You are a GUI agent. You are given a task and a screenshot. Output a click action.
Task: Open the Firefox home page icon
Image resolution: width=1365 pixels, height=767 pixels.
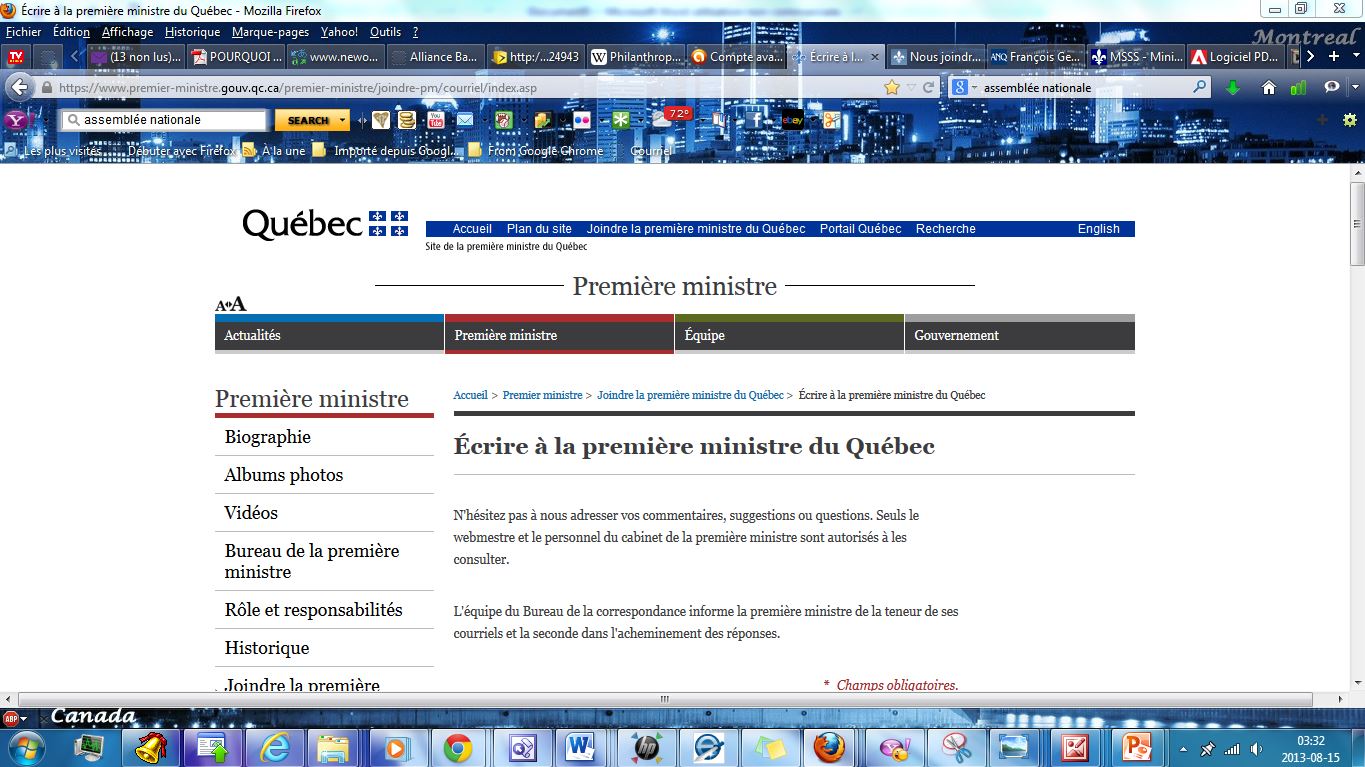point(1269,88)
